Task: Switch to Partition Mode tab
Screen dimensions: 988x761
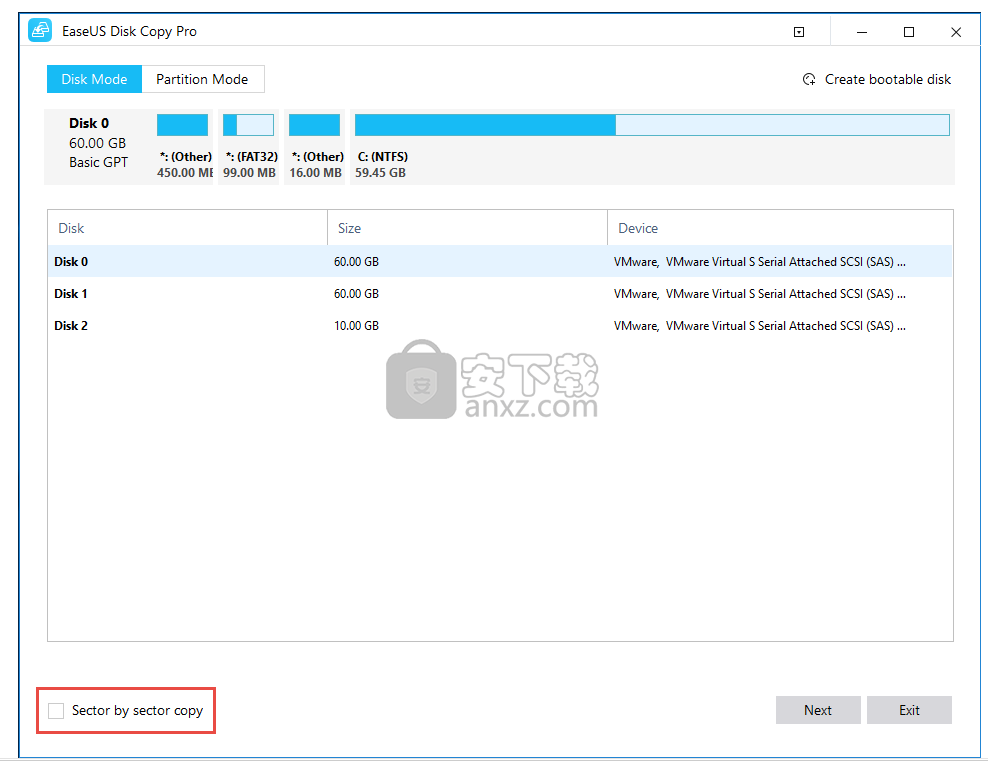Action: 202,79
